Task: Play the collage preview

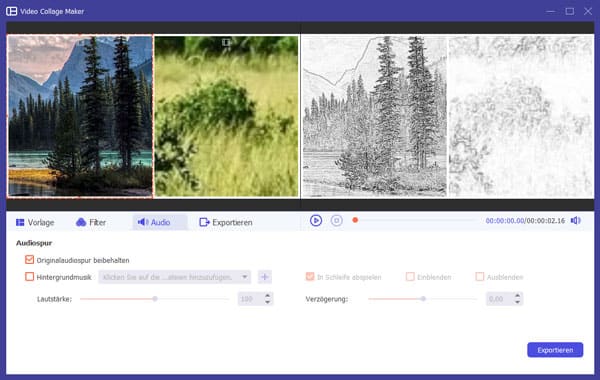Action: tap(316, 221)
